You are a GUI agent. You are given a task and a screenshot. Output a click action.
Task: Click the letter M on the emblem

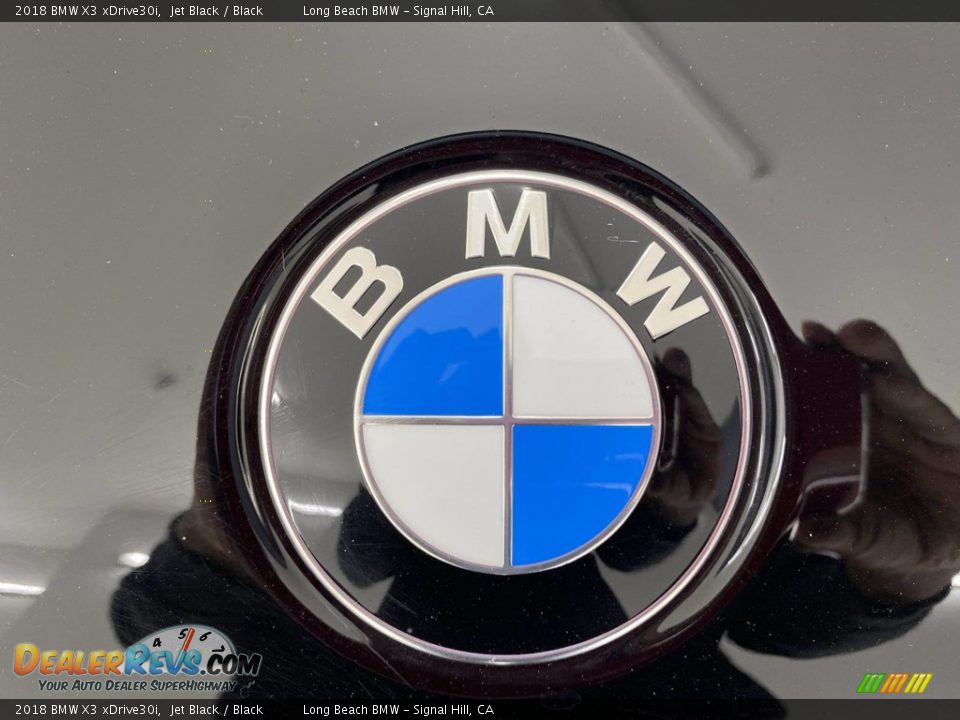[x=508, y=223]
